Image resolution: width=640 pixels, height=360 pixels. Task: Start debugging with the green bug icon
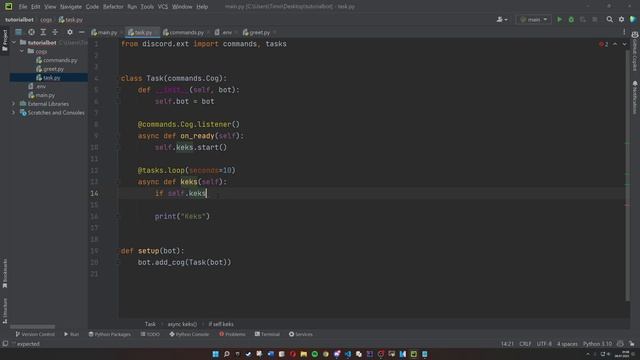click(x=571, y=20)
